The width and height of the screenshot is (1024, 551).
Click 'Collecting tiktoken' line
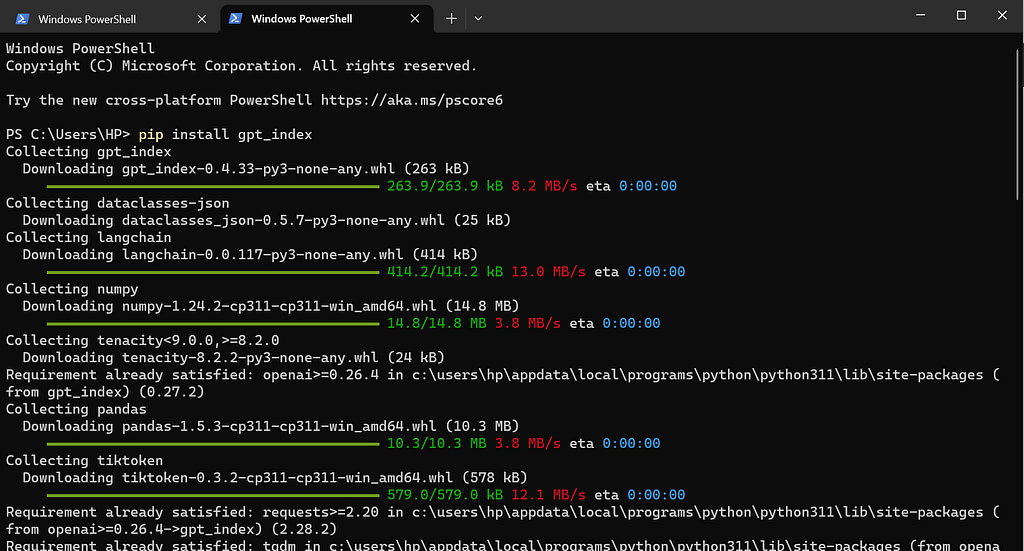point(84,461)
